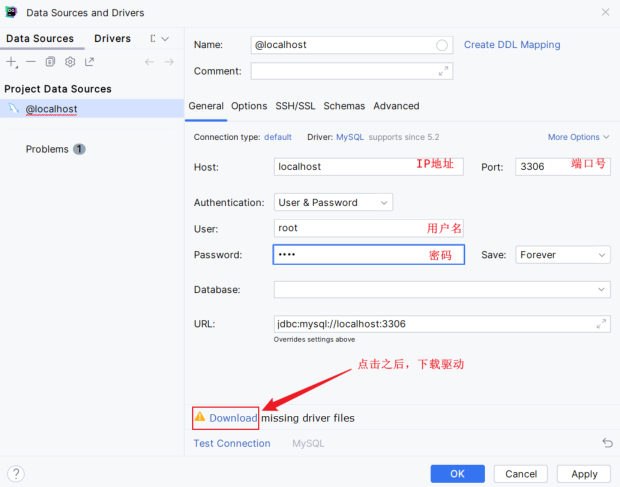
Task: Click the Cancel button
Action: (521, 474)
